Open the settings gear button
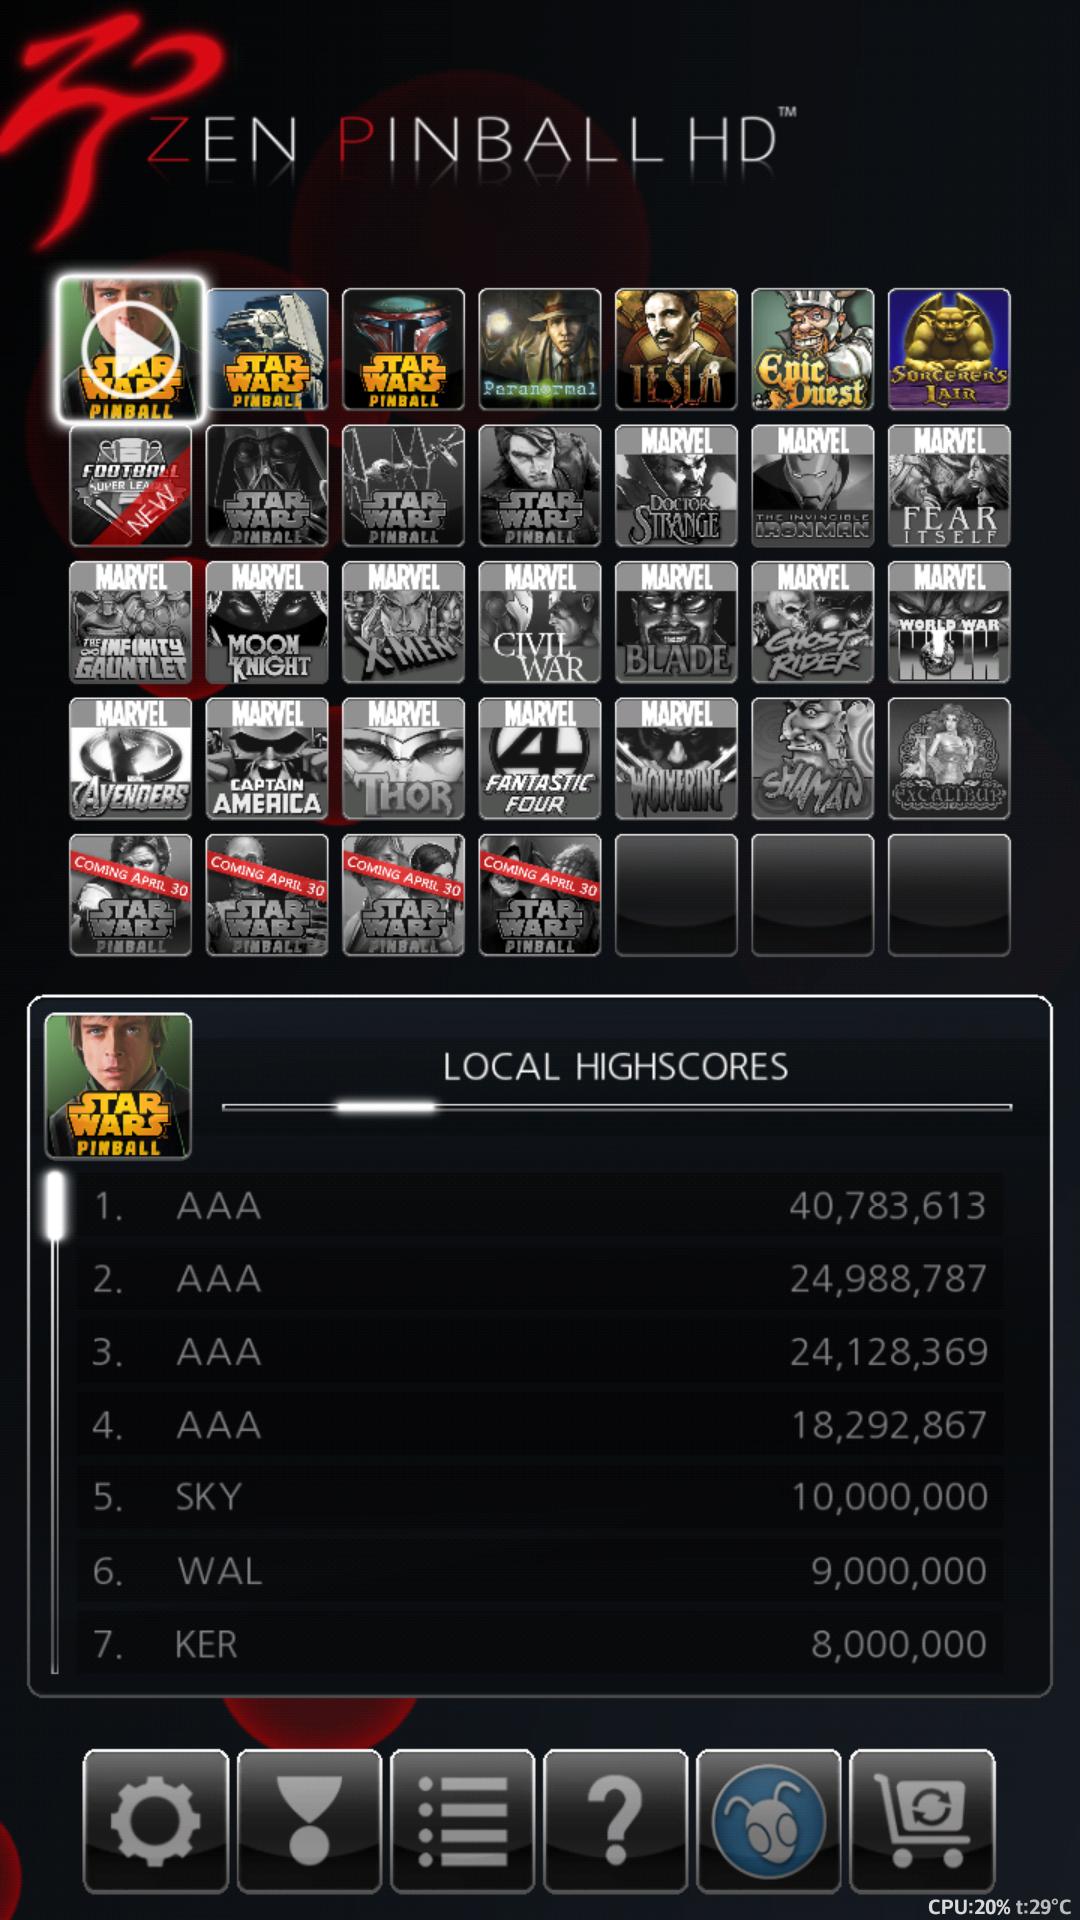The image size is (1080, 1920). coord(156,1821)
